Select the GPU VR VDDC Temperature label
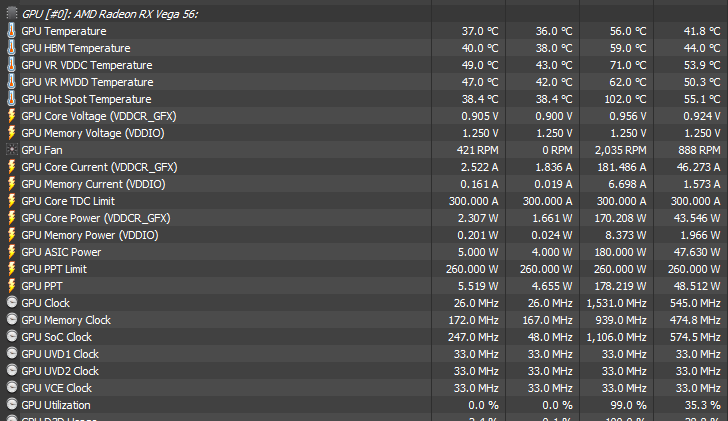This screenshot has height=421, width=728. coord(87,65)
